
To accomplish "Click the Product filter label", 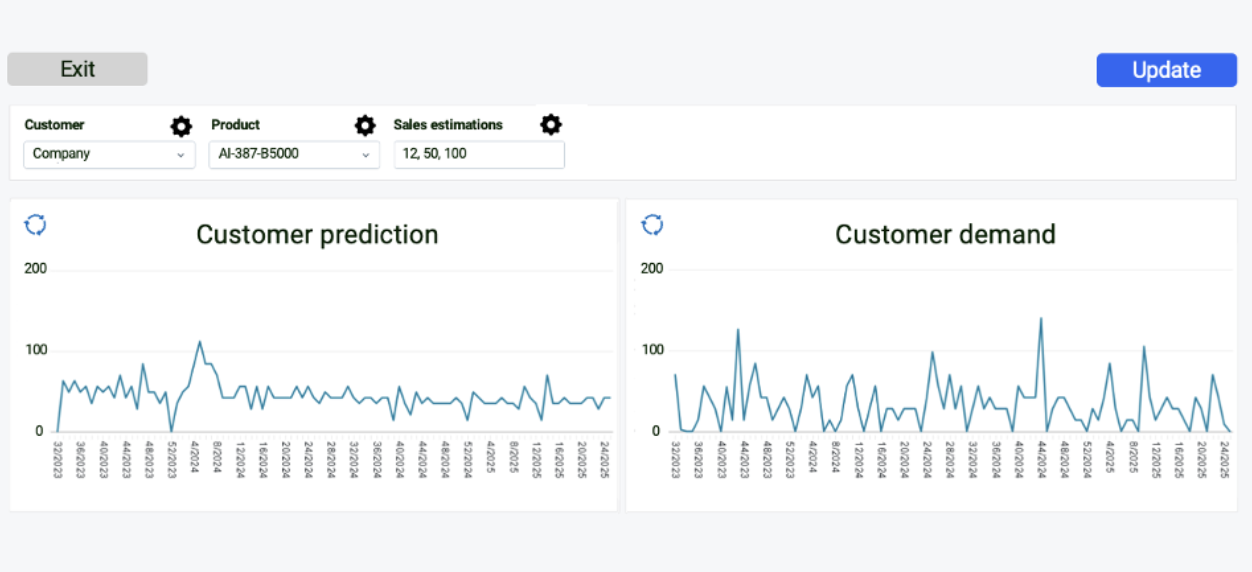I will point(235,125).
